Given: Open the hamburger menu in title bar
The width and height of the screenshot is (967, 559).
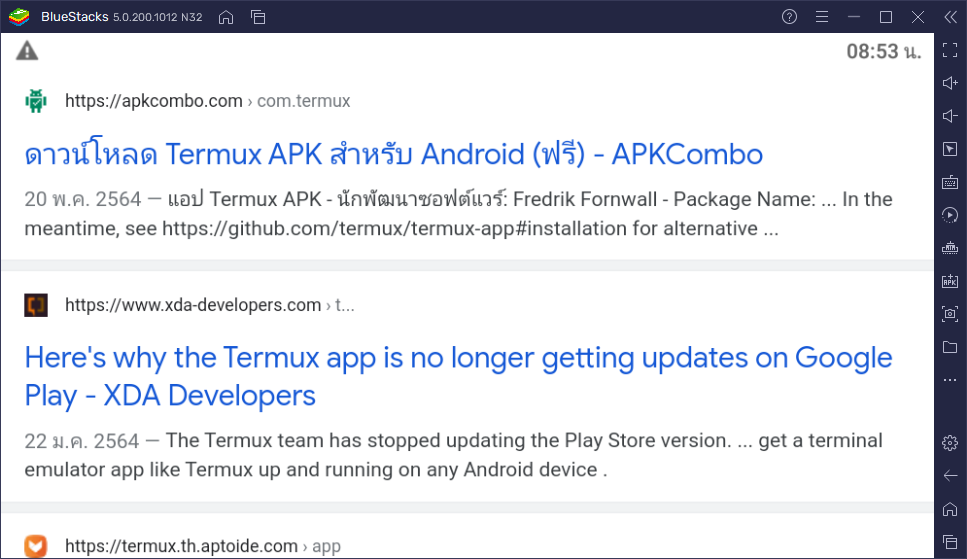Looking at the screenshot, I should [x=821, y=17].
